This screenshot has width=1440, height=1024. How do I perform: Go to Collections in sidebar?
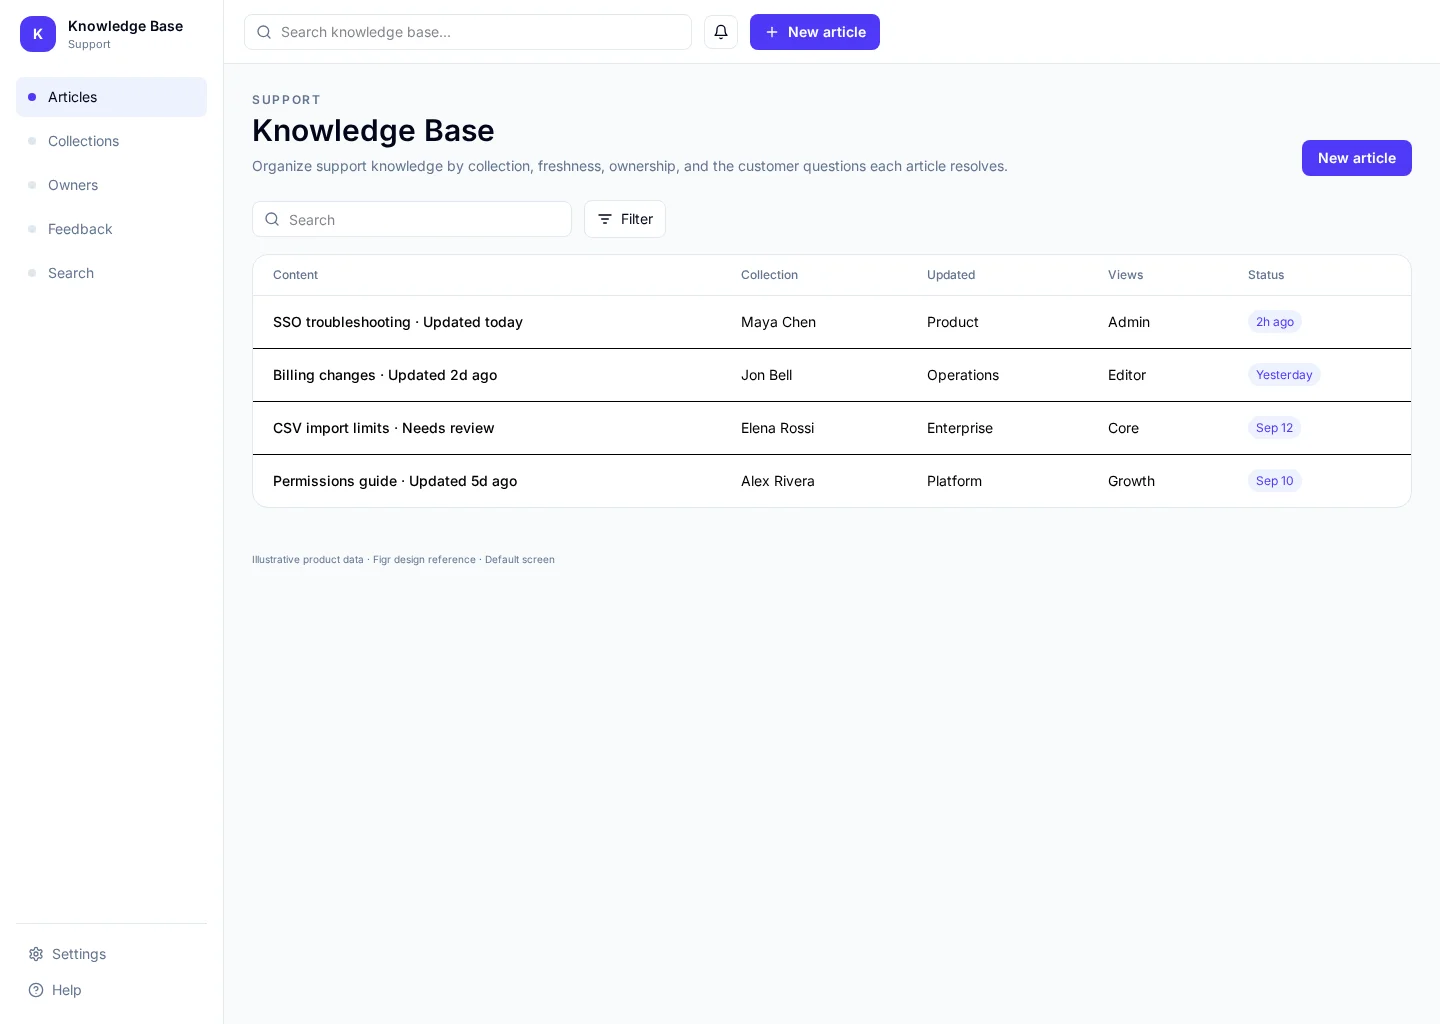pos(111,141)
